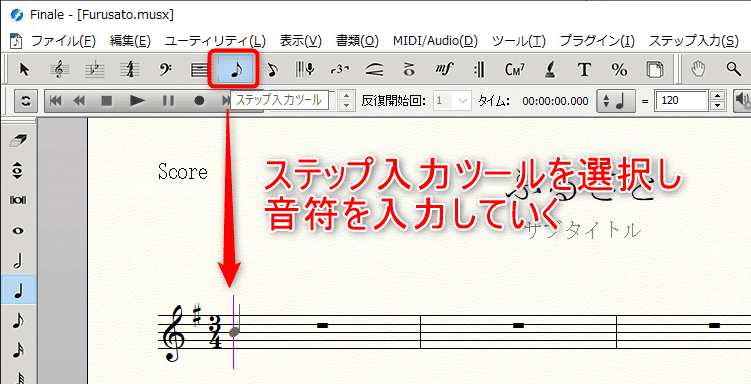Click the Score label on the page
This screenshot has height=384, width=751.
click(183, 172)
